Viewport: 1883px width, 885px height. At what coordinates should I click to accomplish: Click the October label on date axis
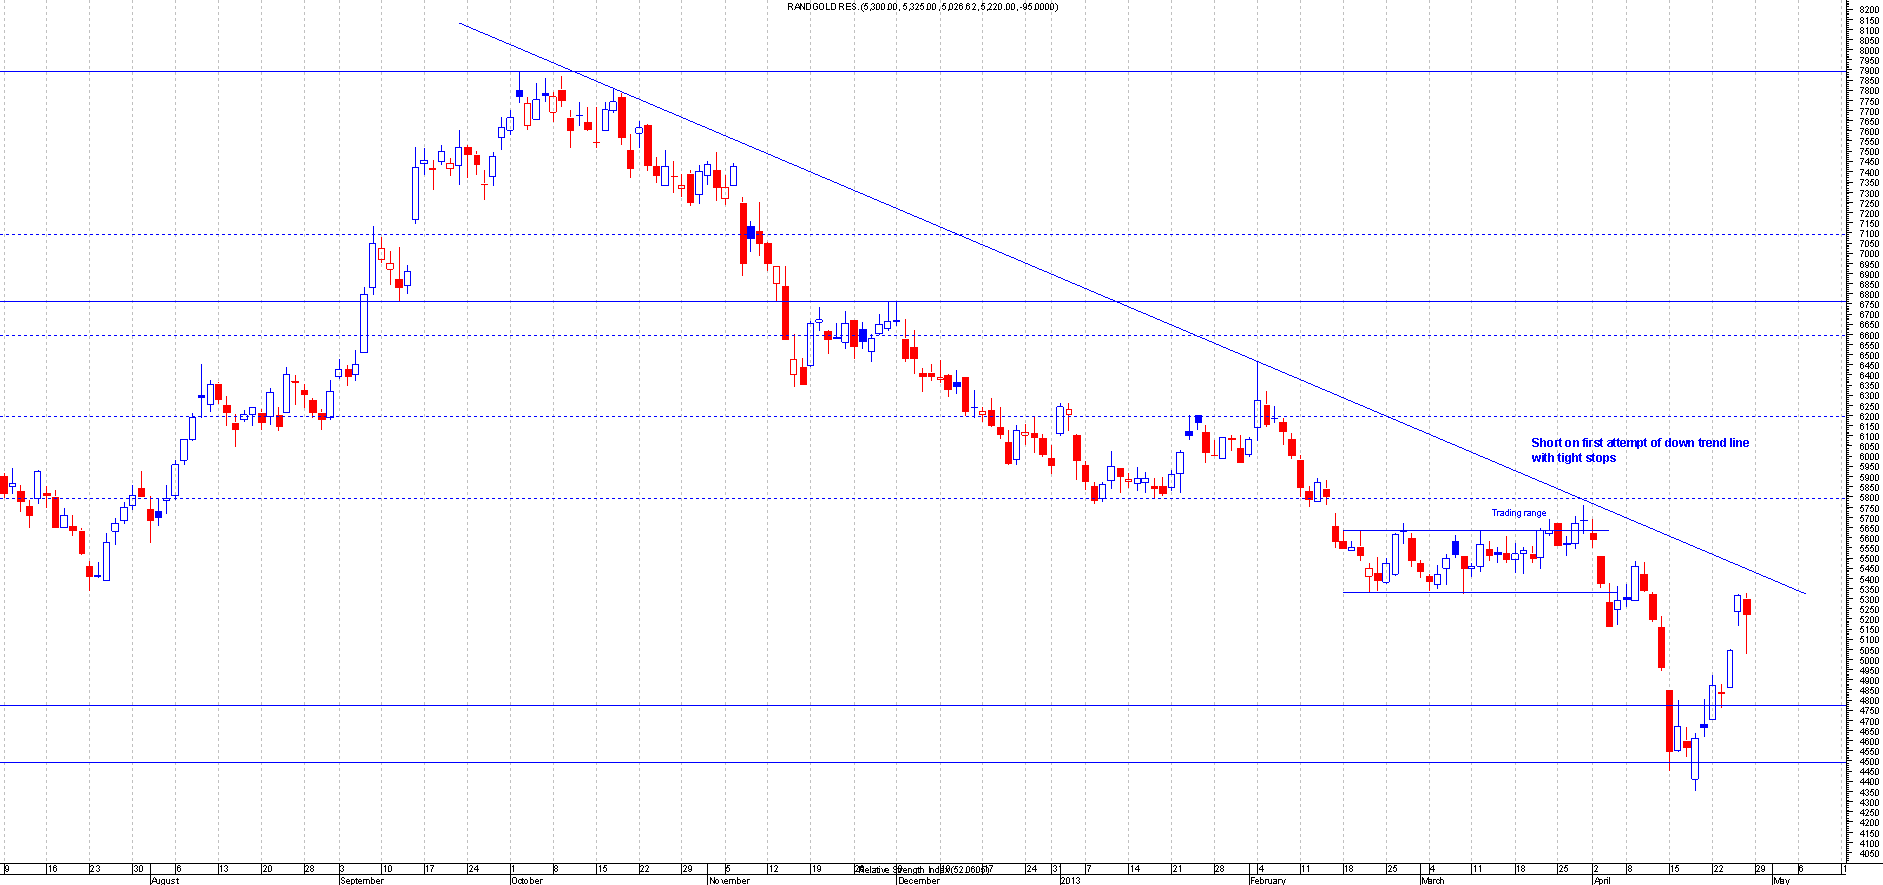[x=526, y=880]
